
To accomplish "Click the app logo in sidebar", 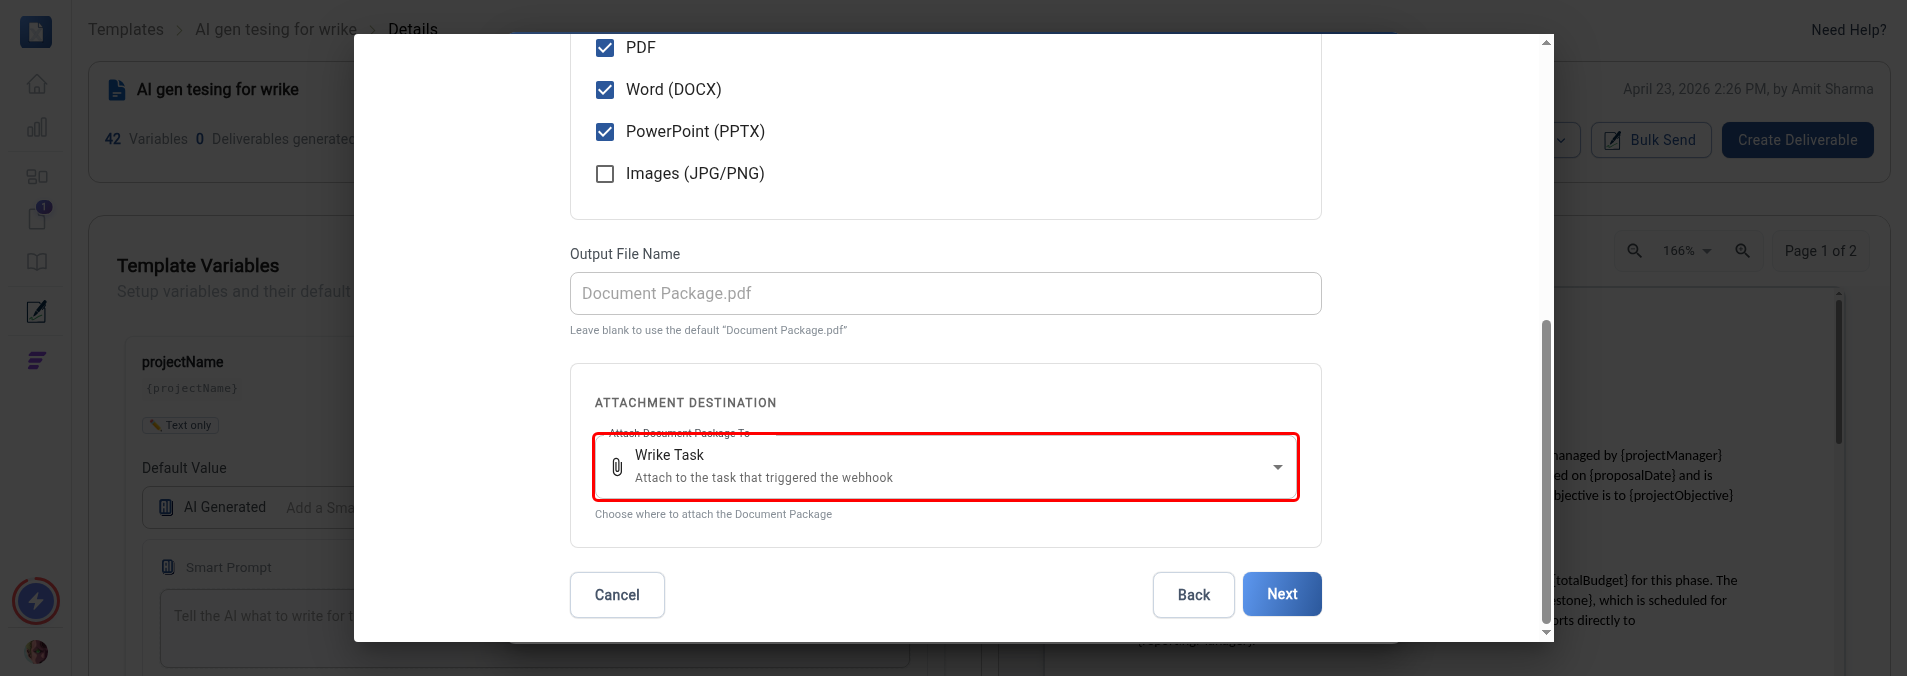I will pyautogui.click(x=36, y=32).
